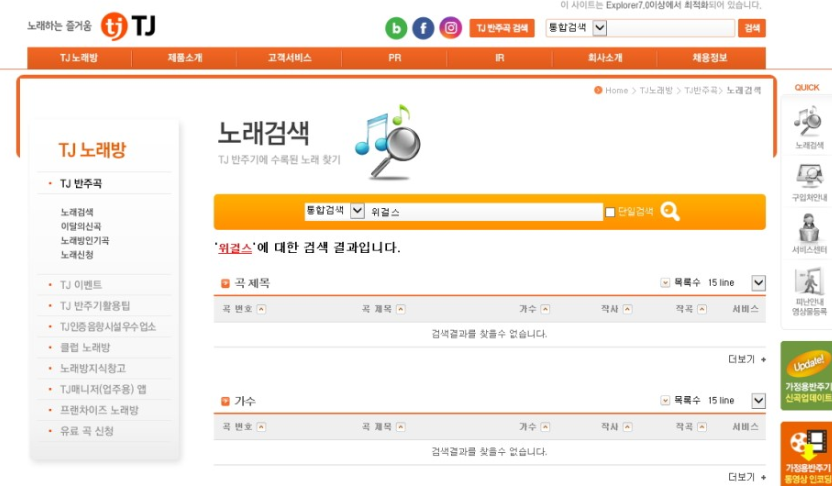Open sidebar TJ 반주곡 heading
Viewport: 832px width, 486px height.
81,184
